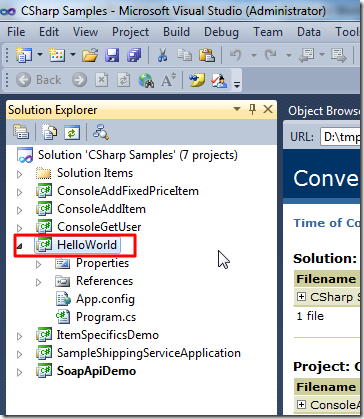
Task: Open the View menu
Action: [x=85, y=32]
